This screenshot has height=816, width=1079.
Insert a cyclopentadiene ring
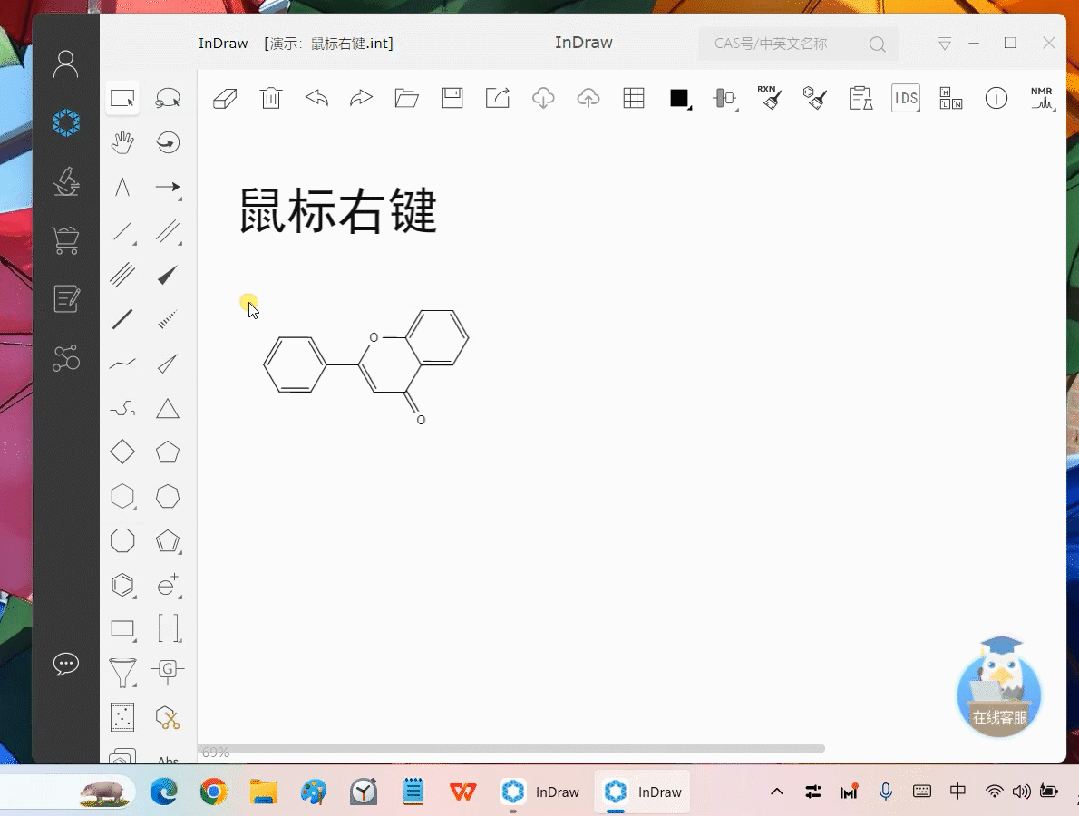tap(168, 541)
